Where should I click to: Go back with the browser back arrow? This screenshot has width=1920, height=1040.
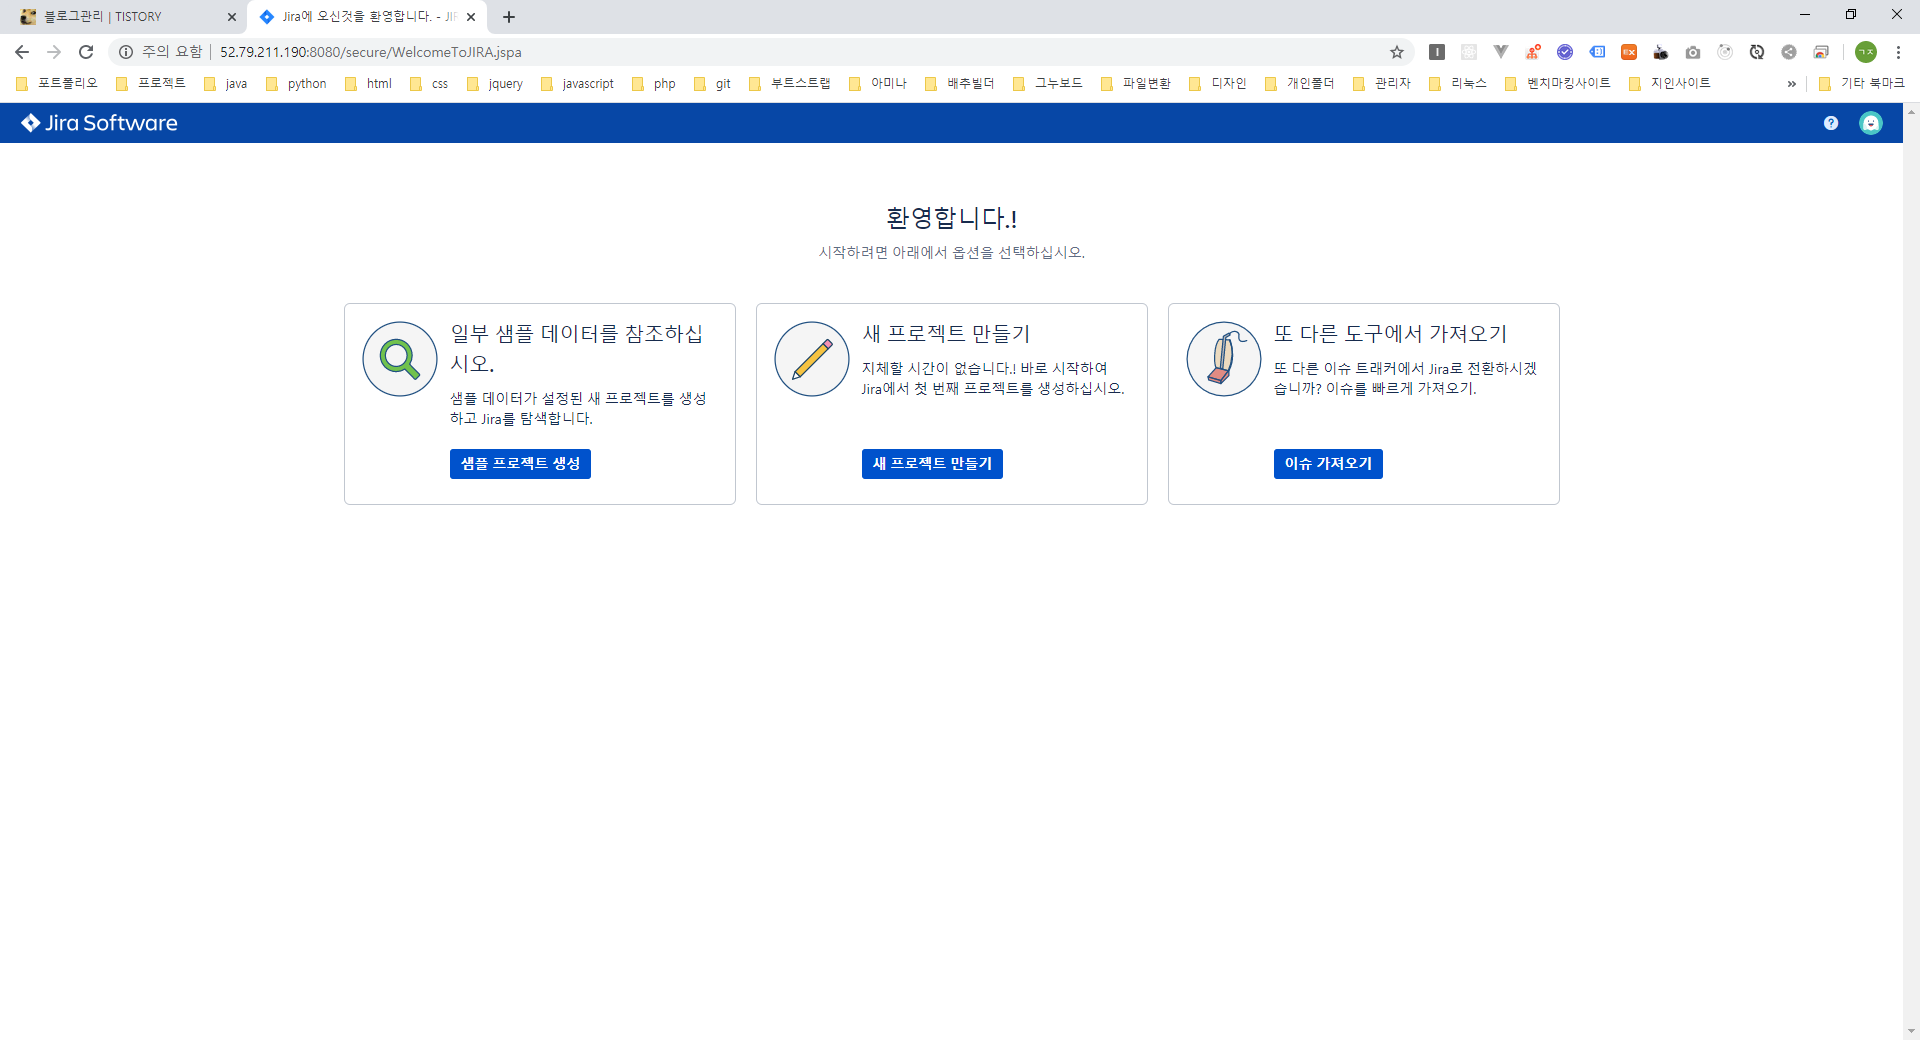coord(22,52)
